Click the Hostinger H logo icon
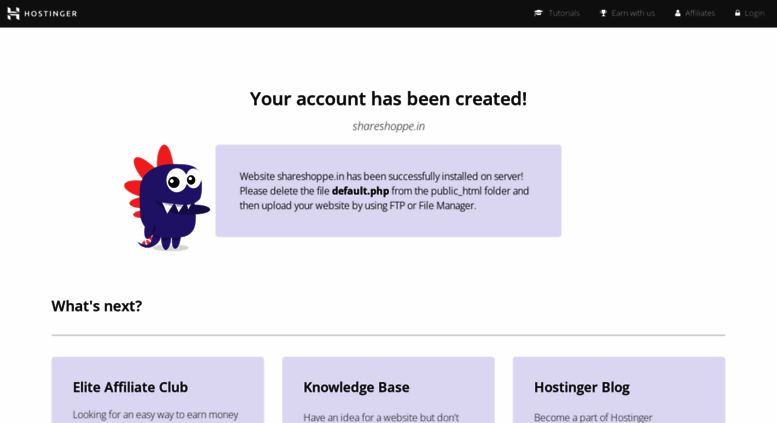 [13, 13]
